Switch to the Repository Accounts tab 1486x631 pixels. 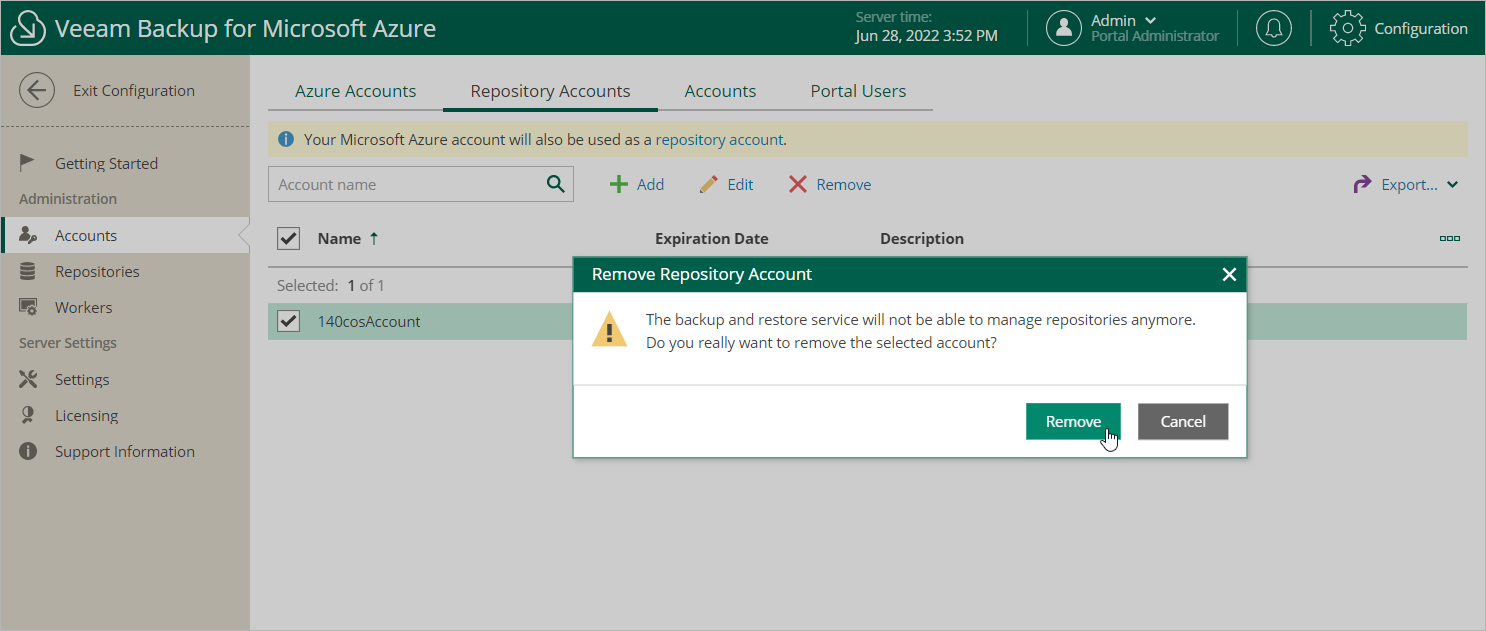[x=550, y=91]
